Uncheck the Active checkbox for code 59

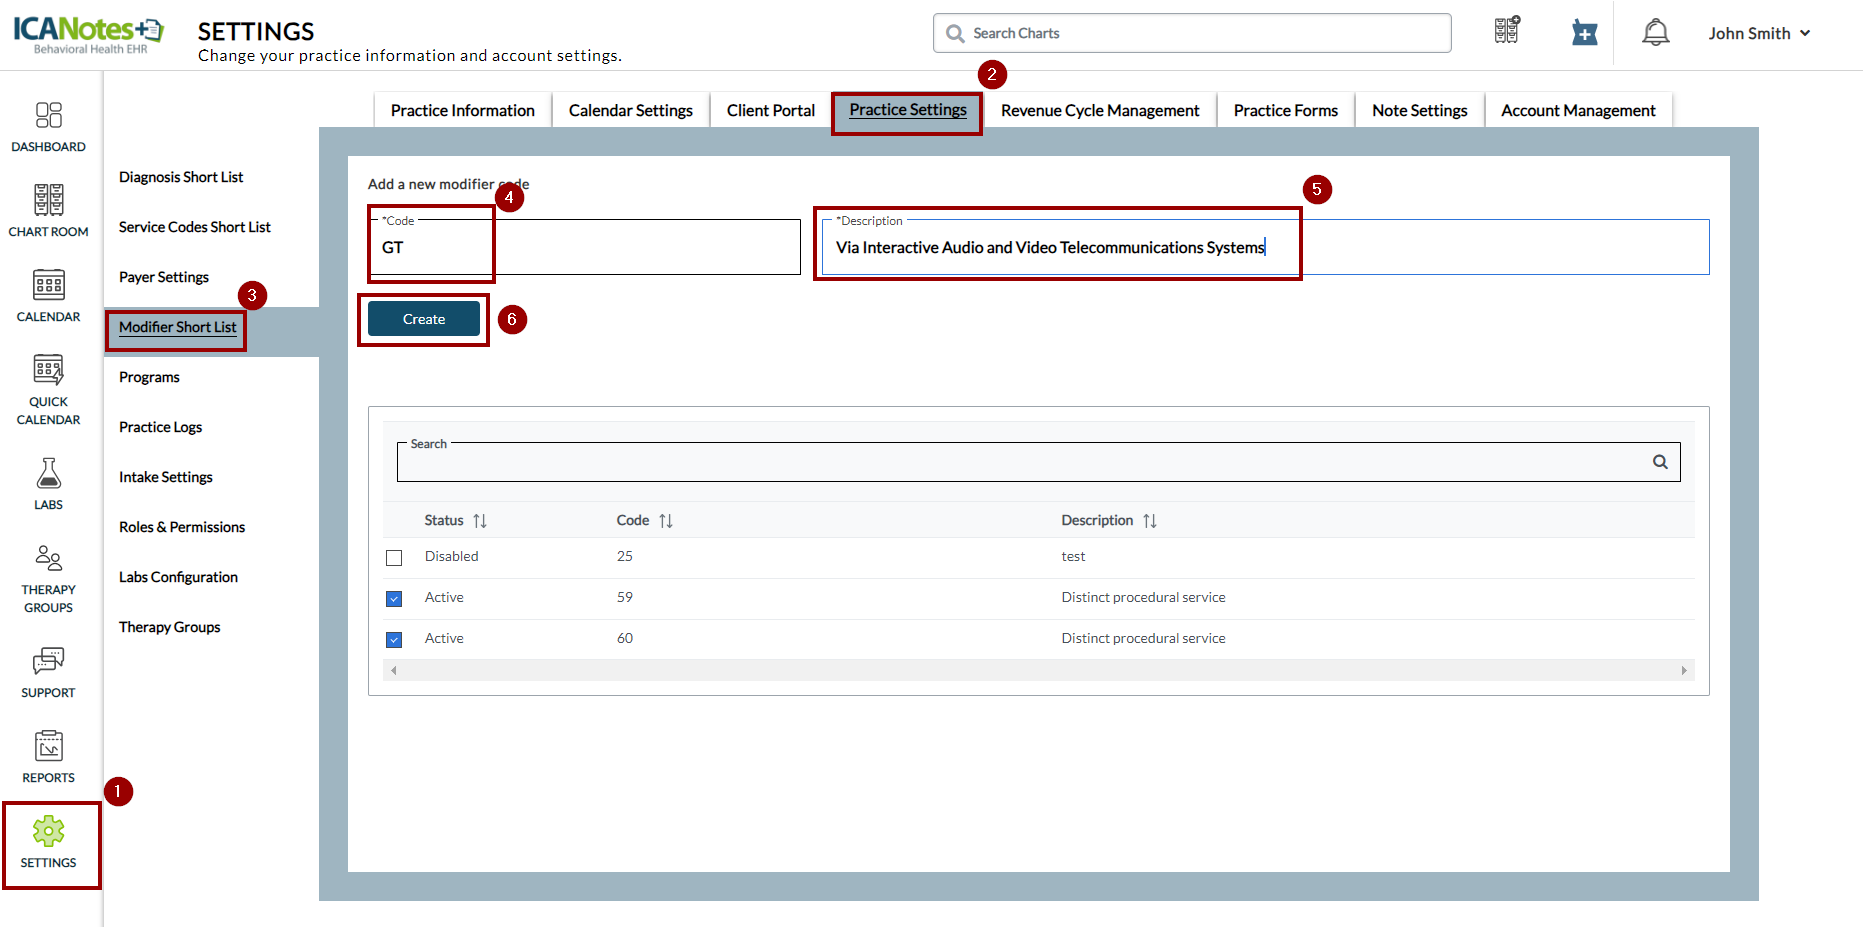(394, 599)
